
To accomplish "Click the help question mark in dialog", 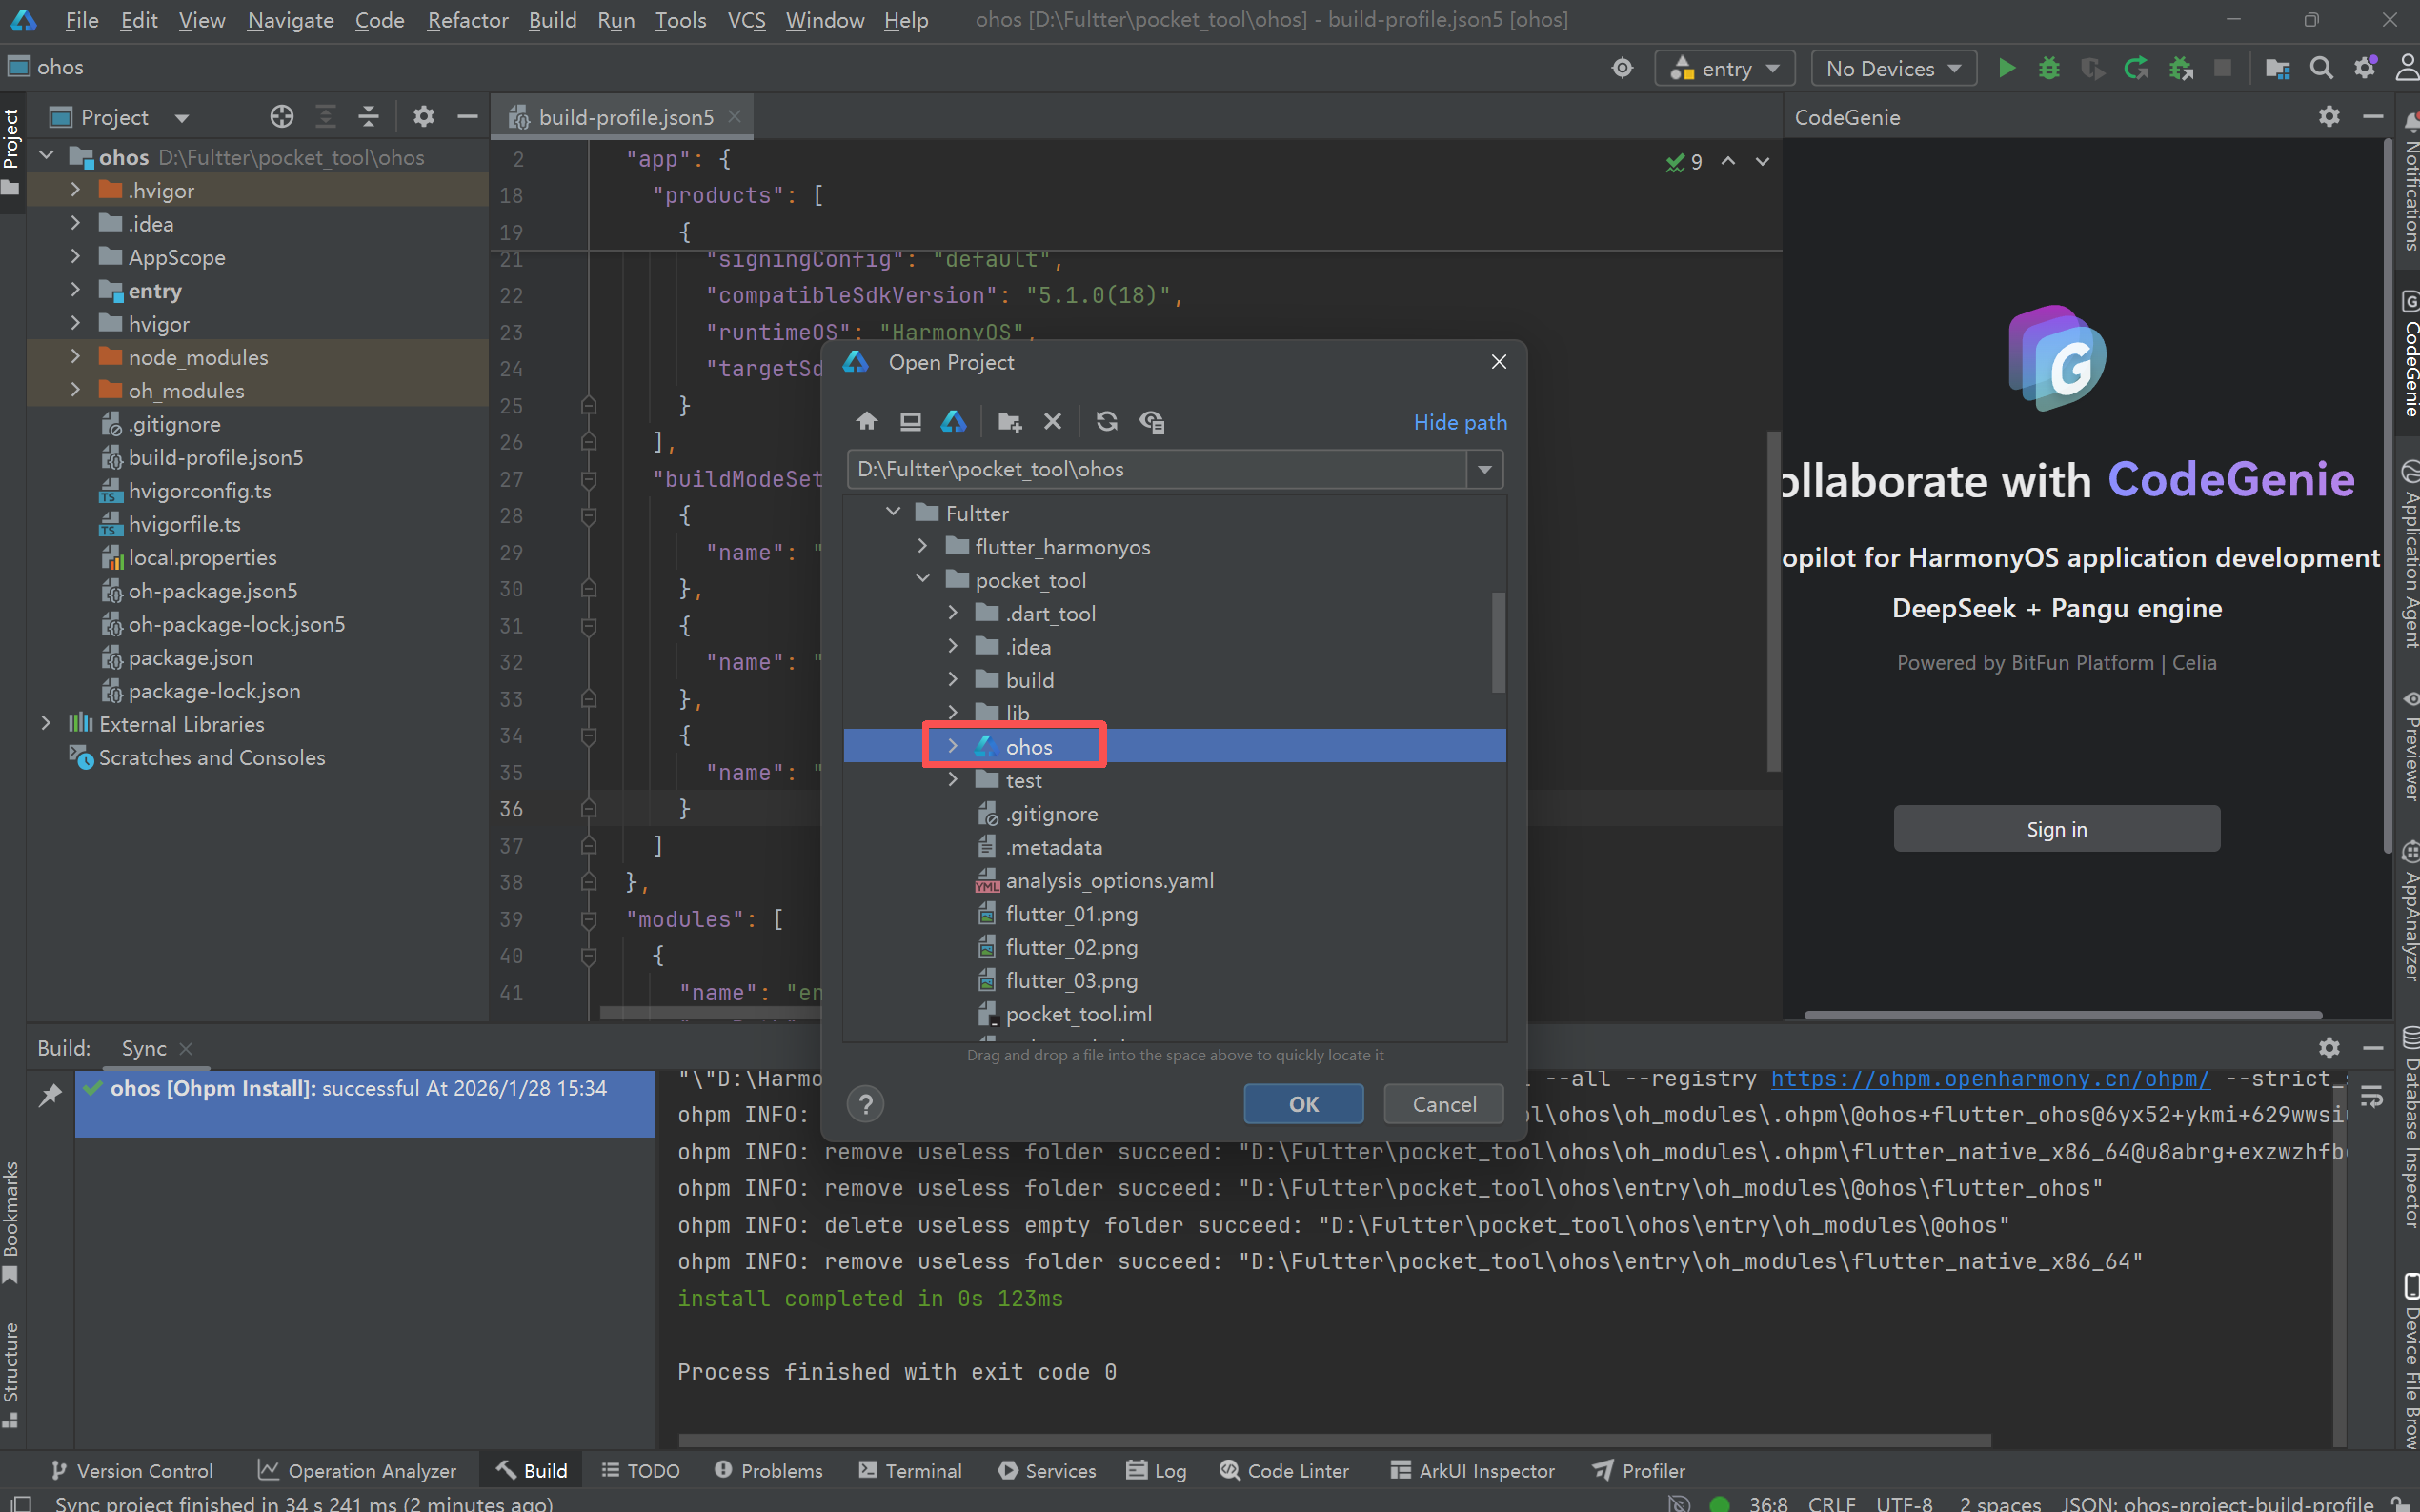I will (x=865, y=1104).
